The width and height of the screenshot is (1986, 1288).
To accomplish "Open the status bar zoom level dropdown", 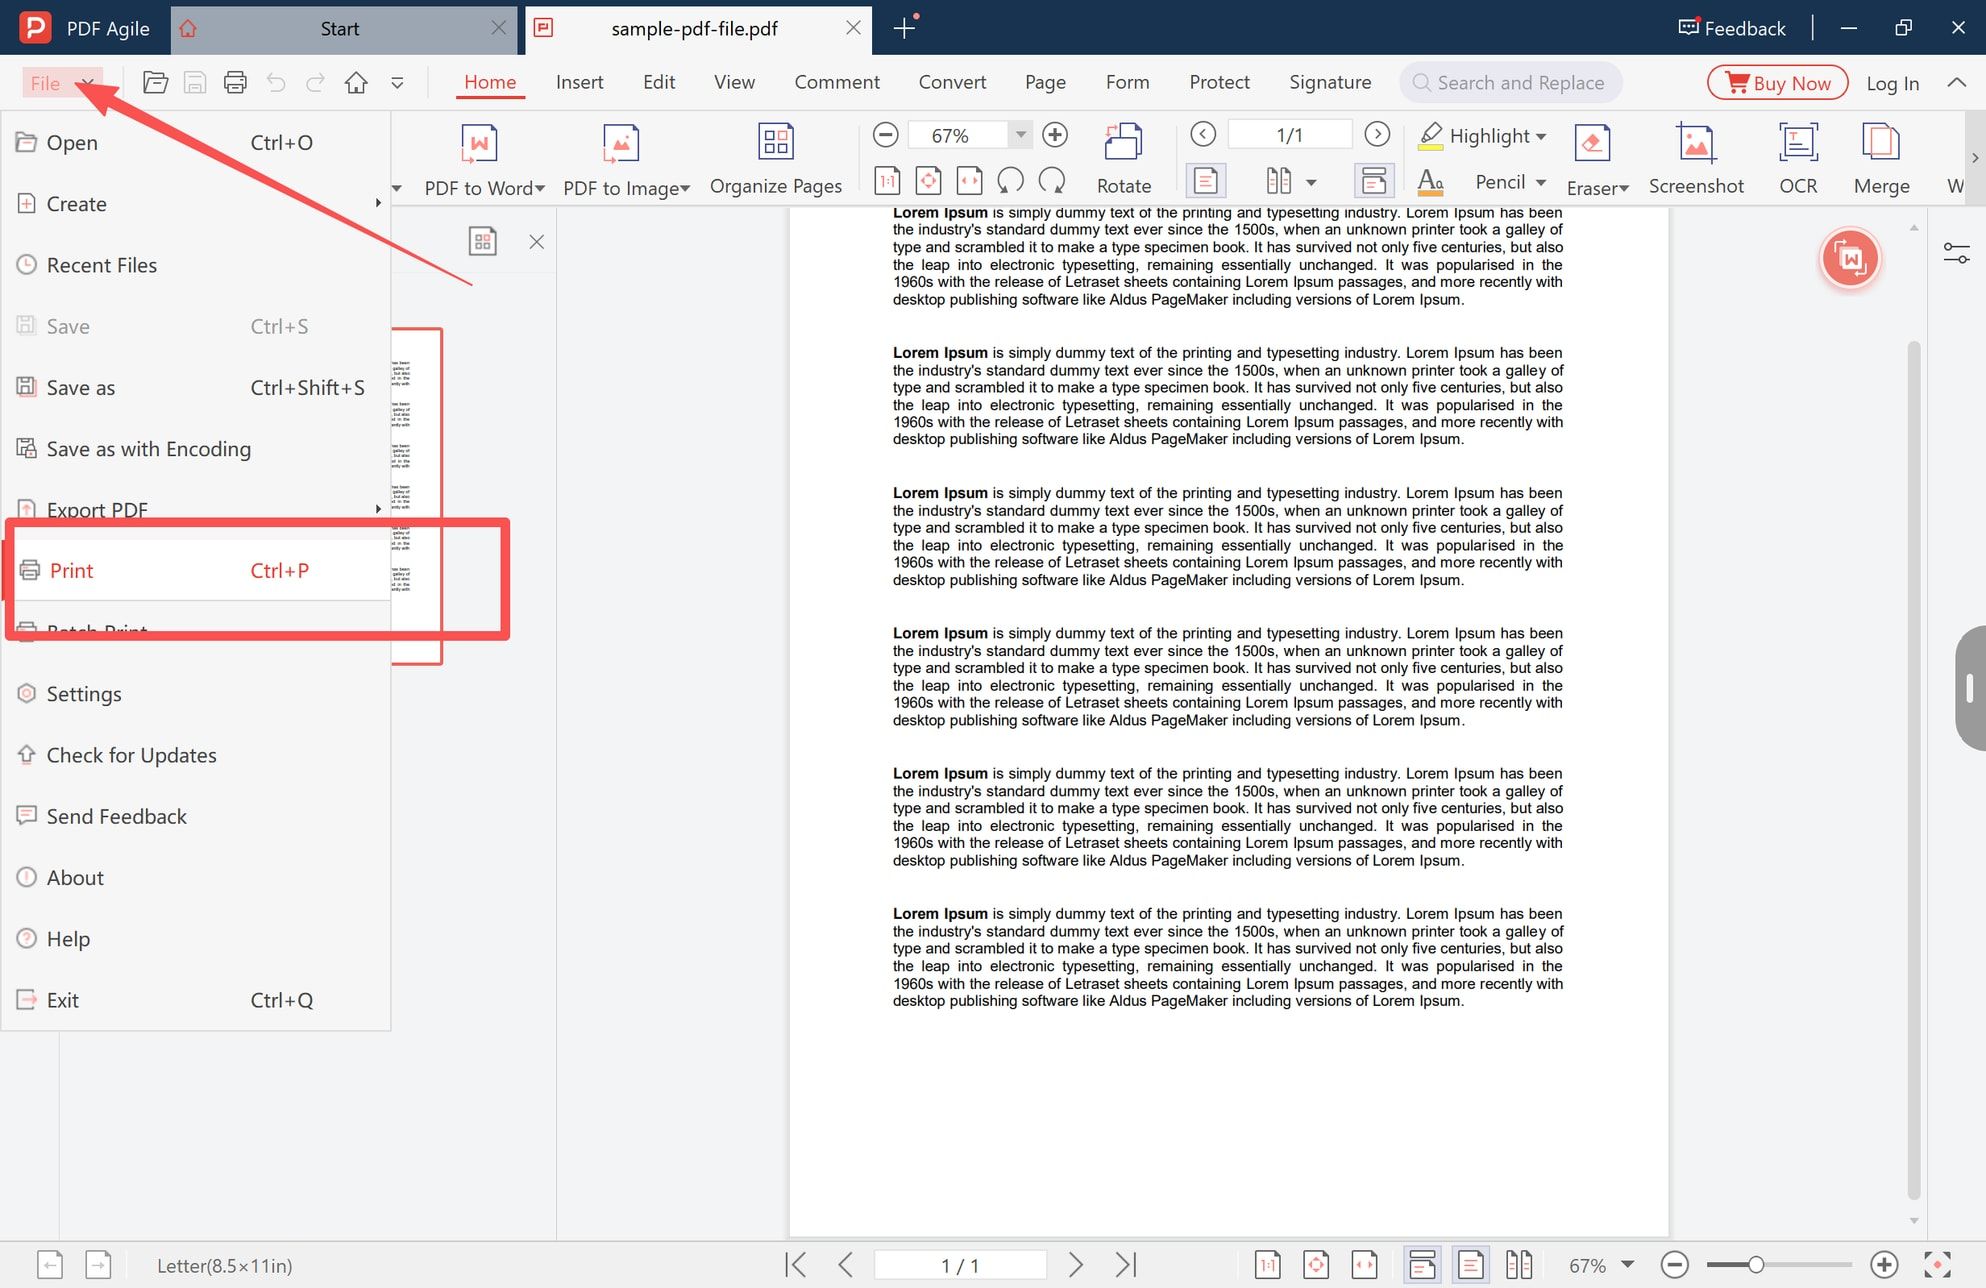I will click(x=1627, y=1265).
